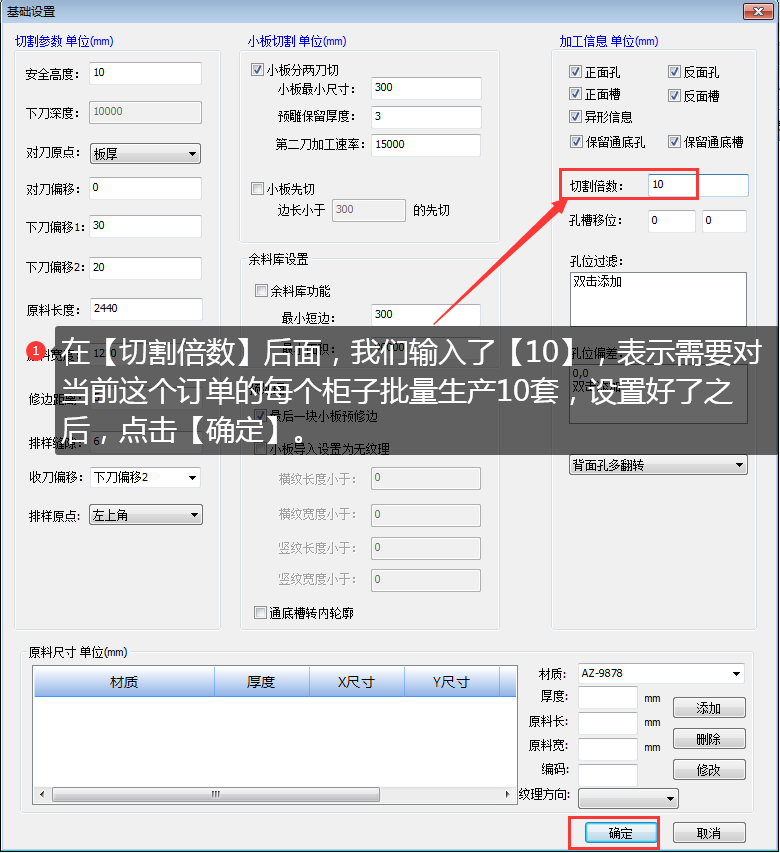Toggle 正面槽 checkbox
The height and width of the screenshot is (853, 780).
(x=575, y=94)
